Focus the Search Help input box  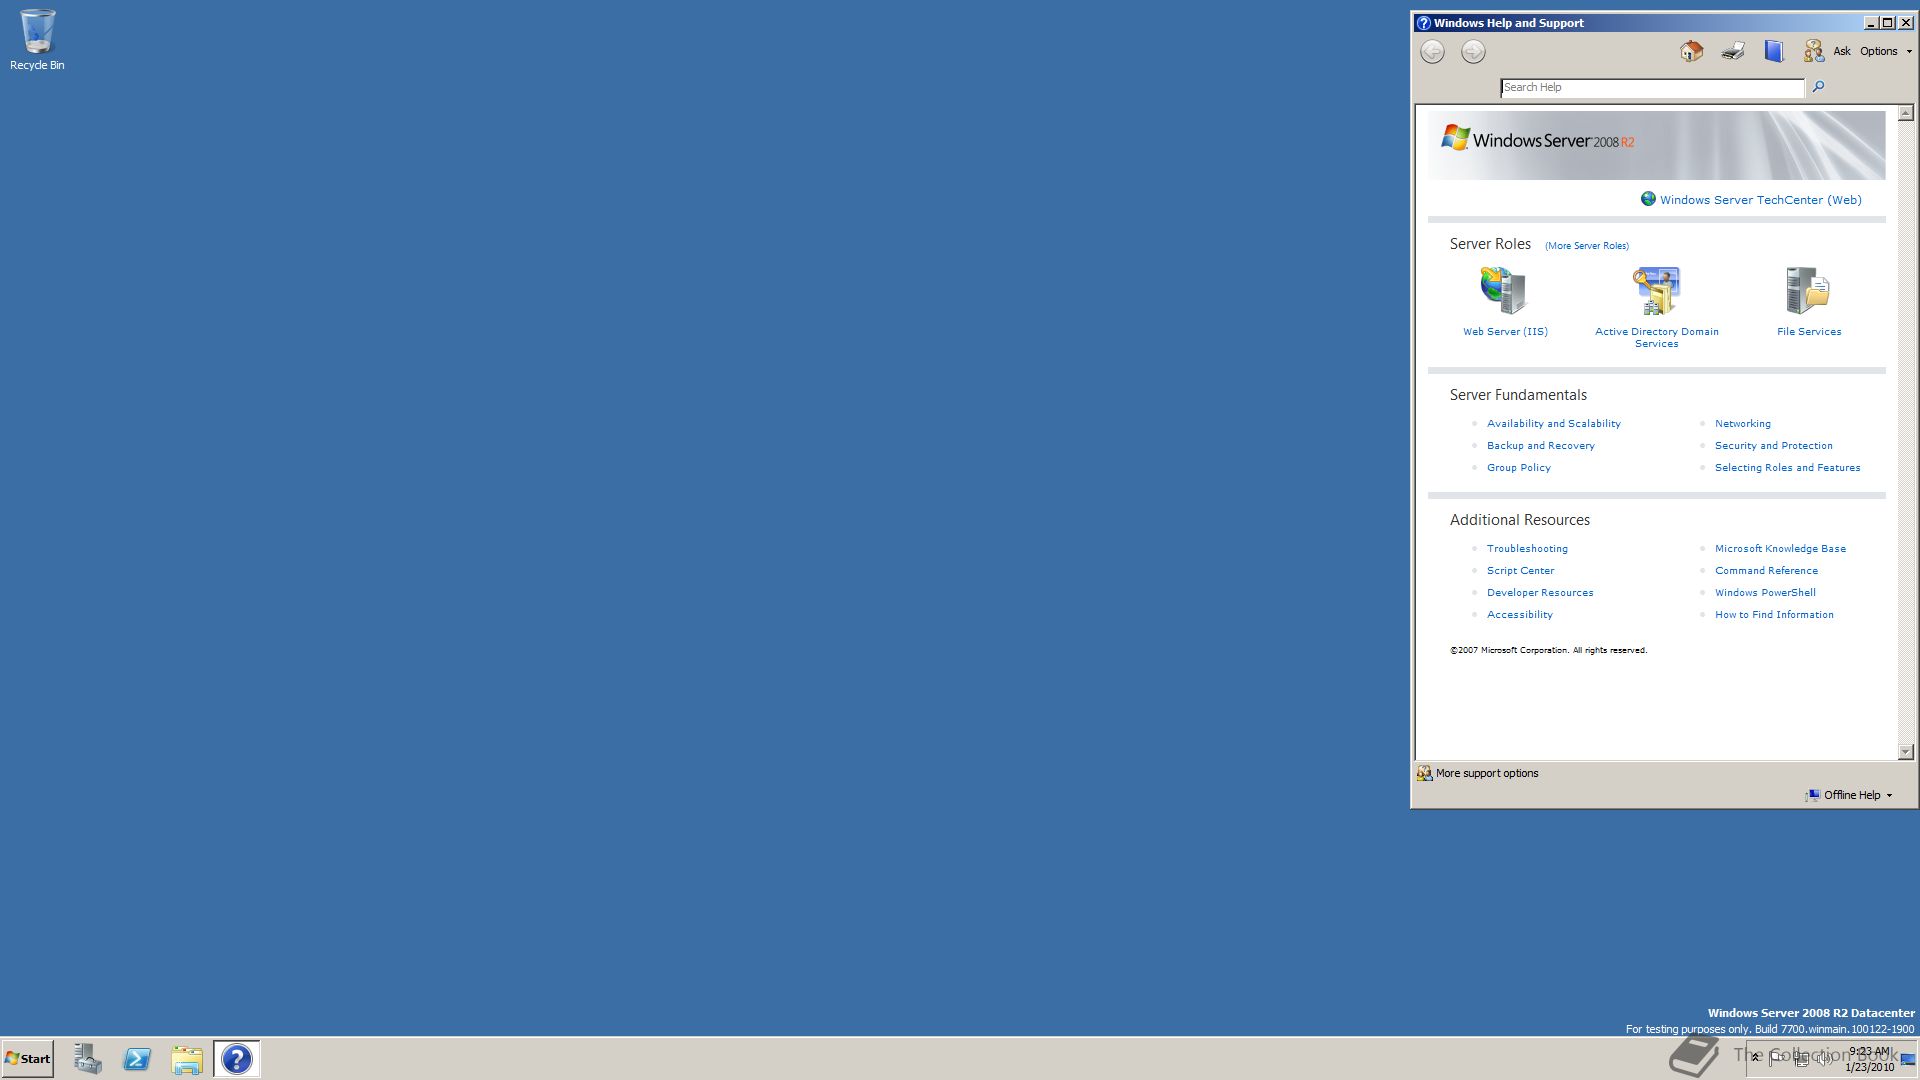1652,88
